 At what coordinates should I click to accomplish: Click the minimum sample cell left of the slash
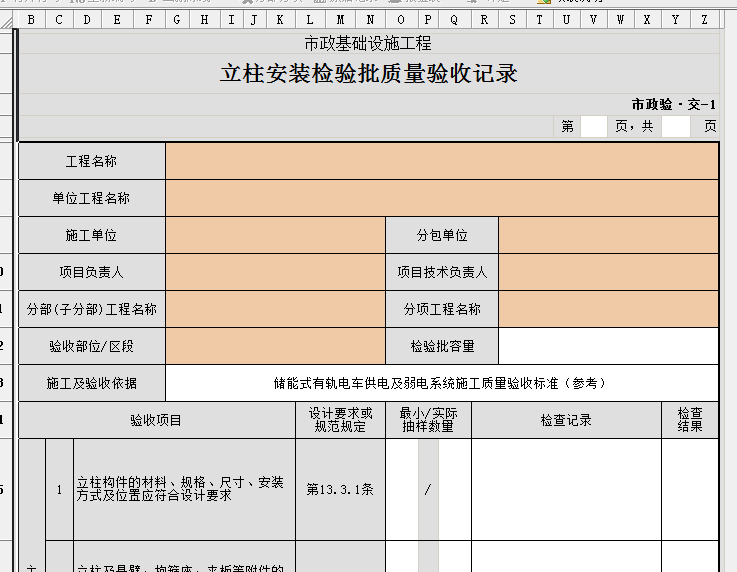coord(402,489)
